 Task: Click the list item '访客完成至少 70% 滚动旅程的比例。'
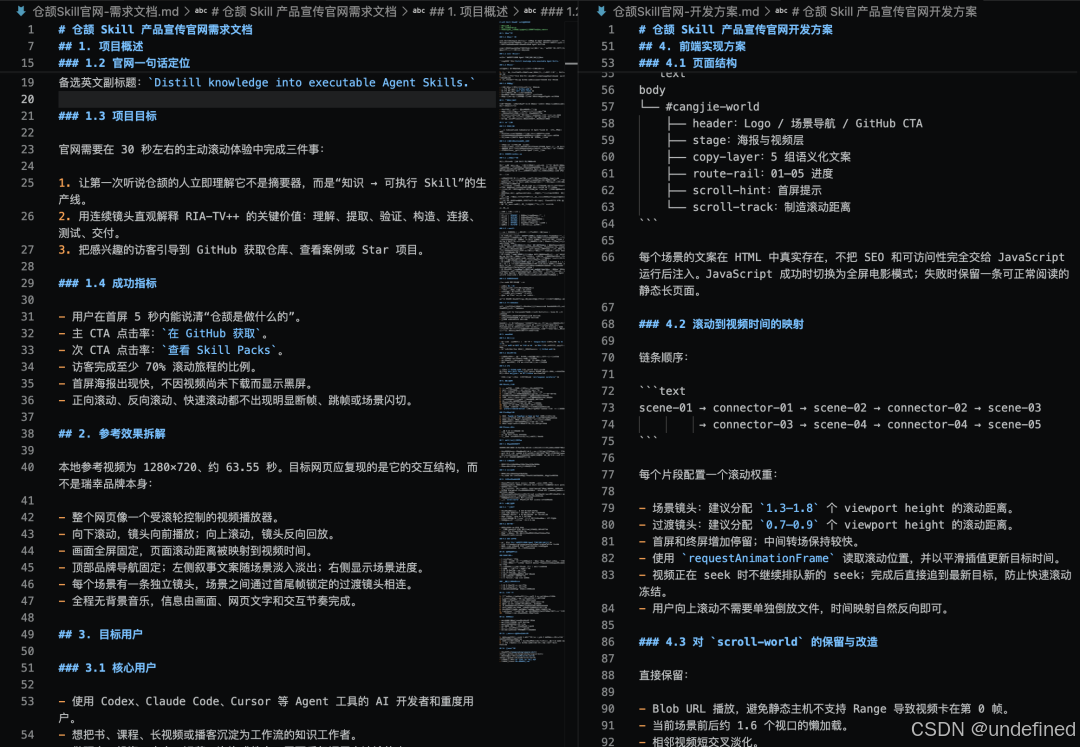158,367
